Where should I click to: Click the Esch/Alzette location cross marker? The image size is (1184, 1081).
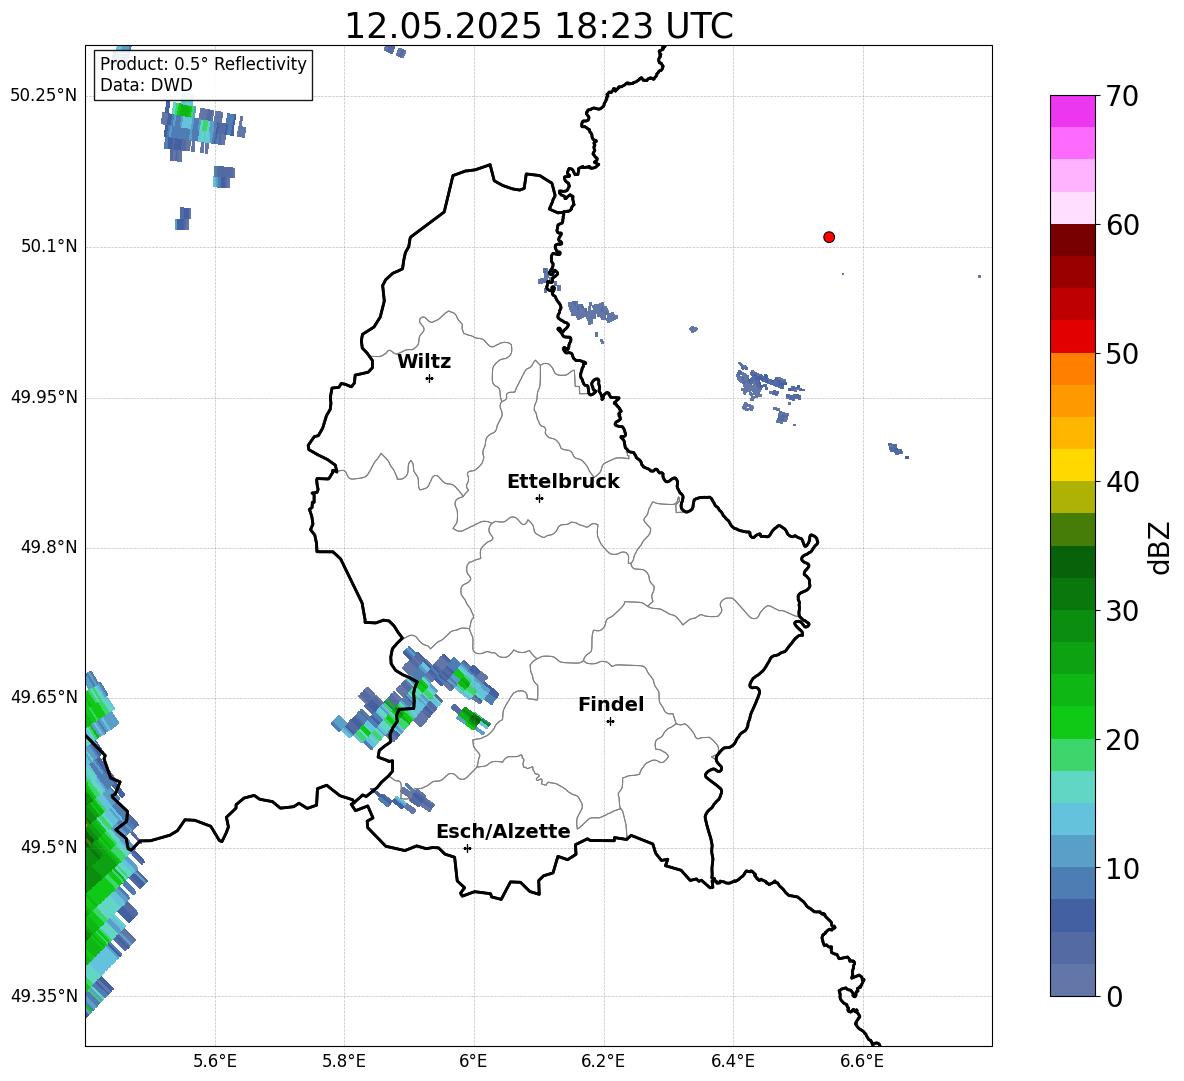coord(467,848)
